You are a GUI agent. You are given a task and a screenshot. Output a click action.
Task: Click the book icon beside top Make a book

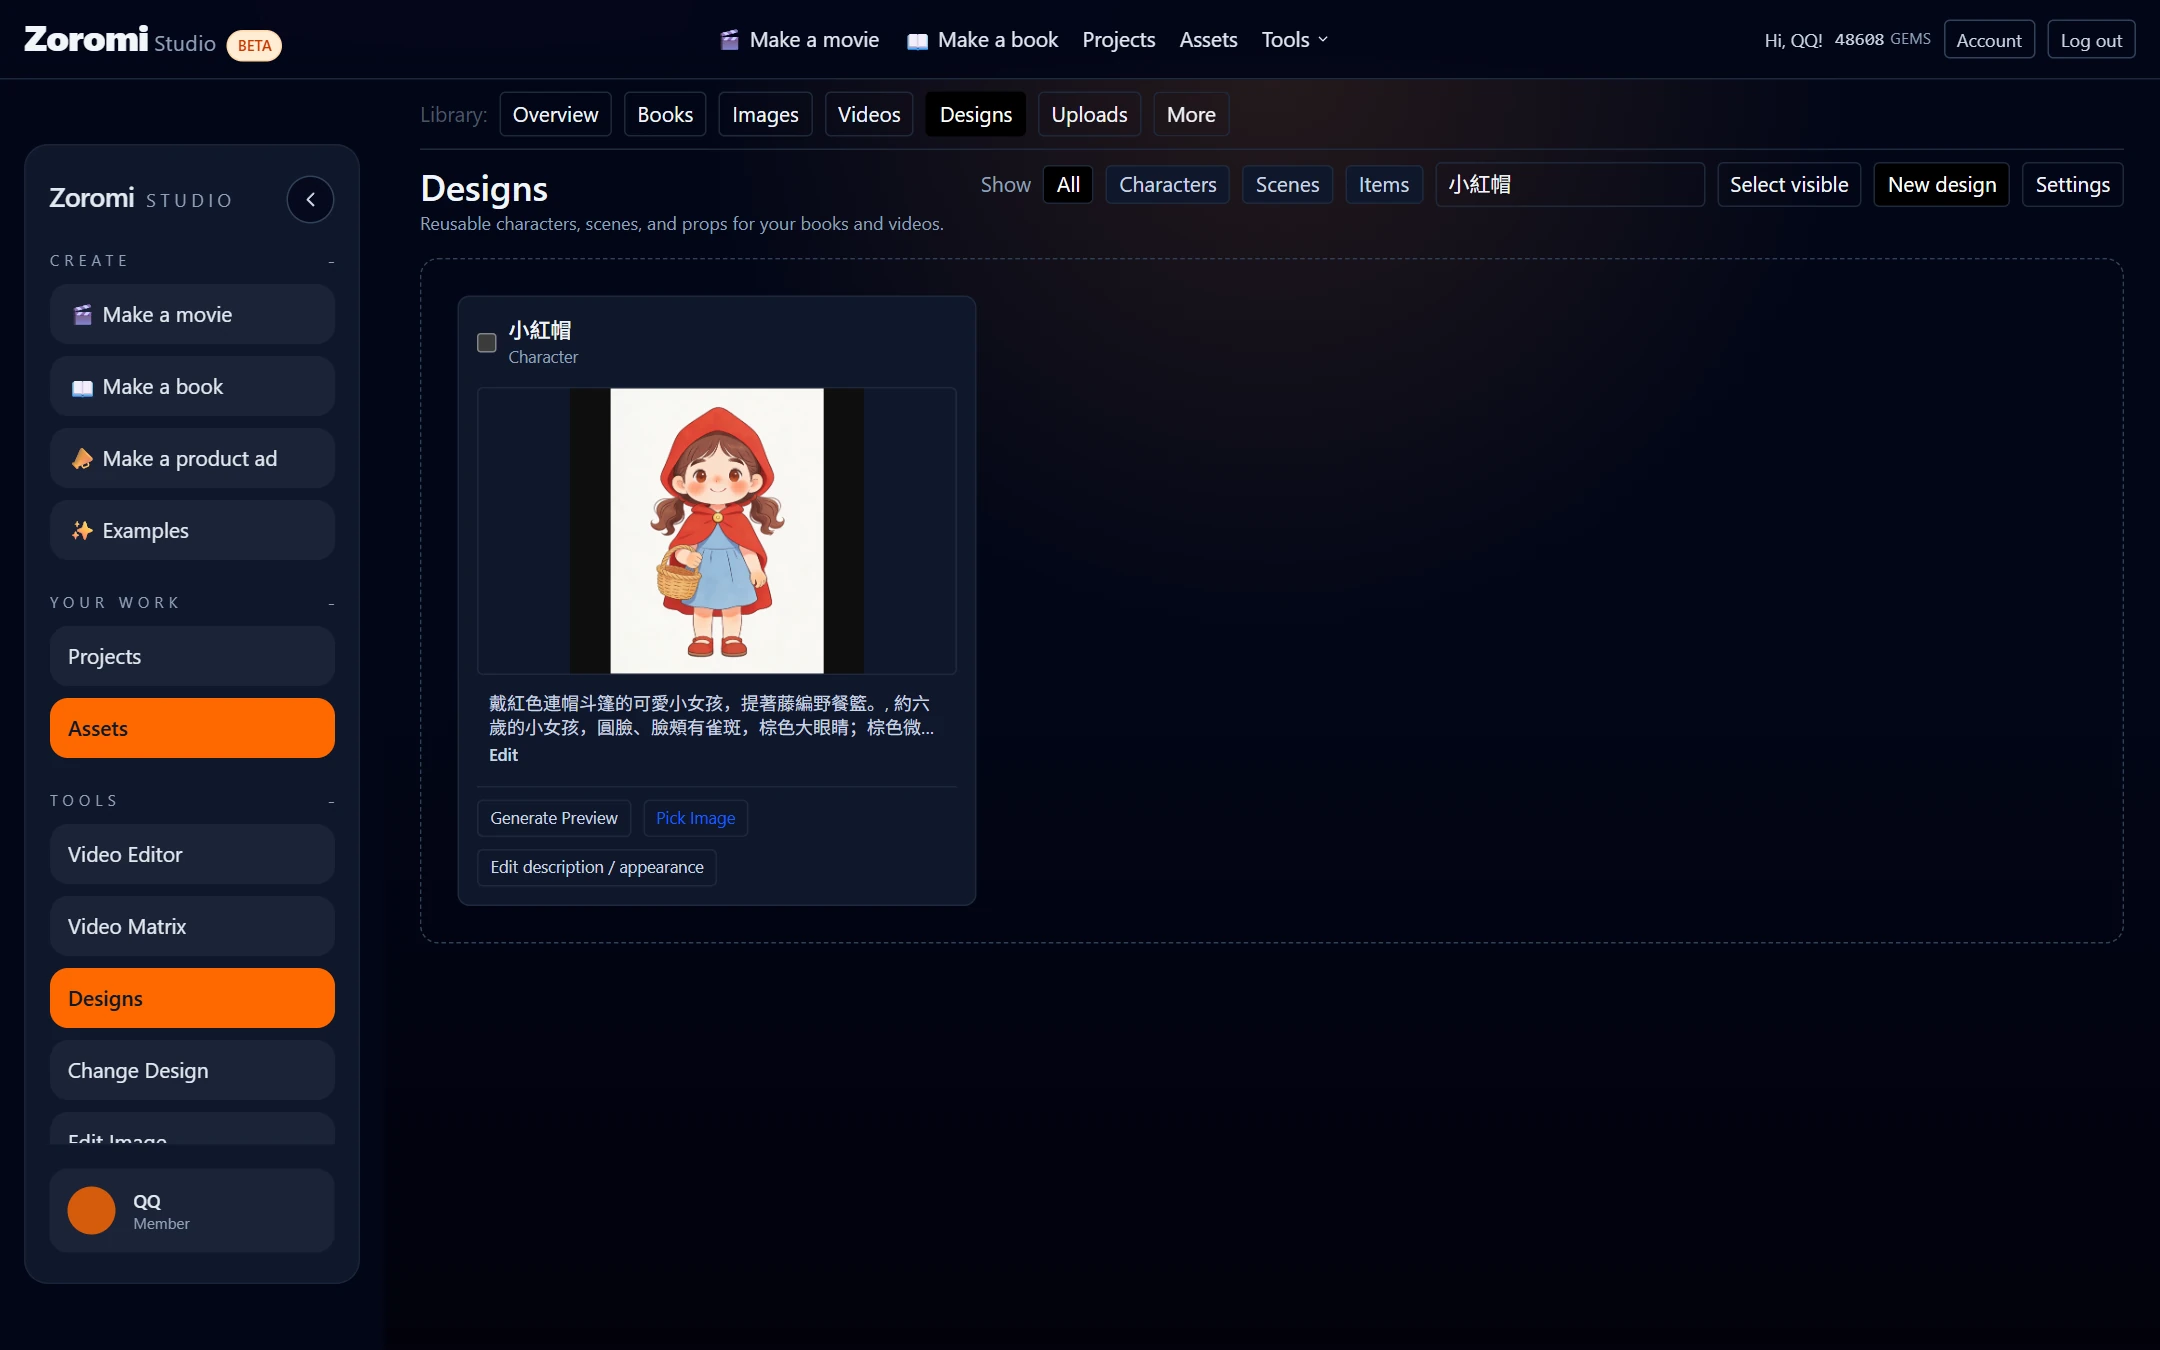pos(917,41)
